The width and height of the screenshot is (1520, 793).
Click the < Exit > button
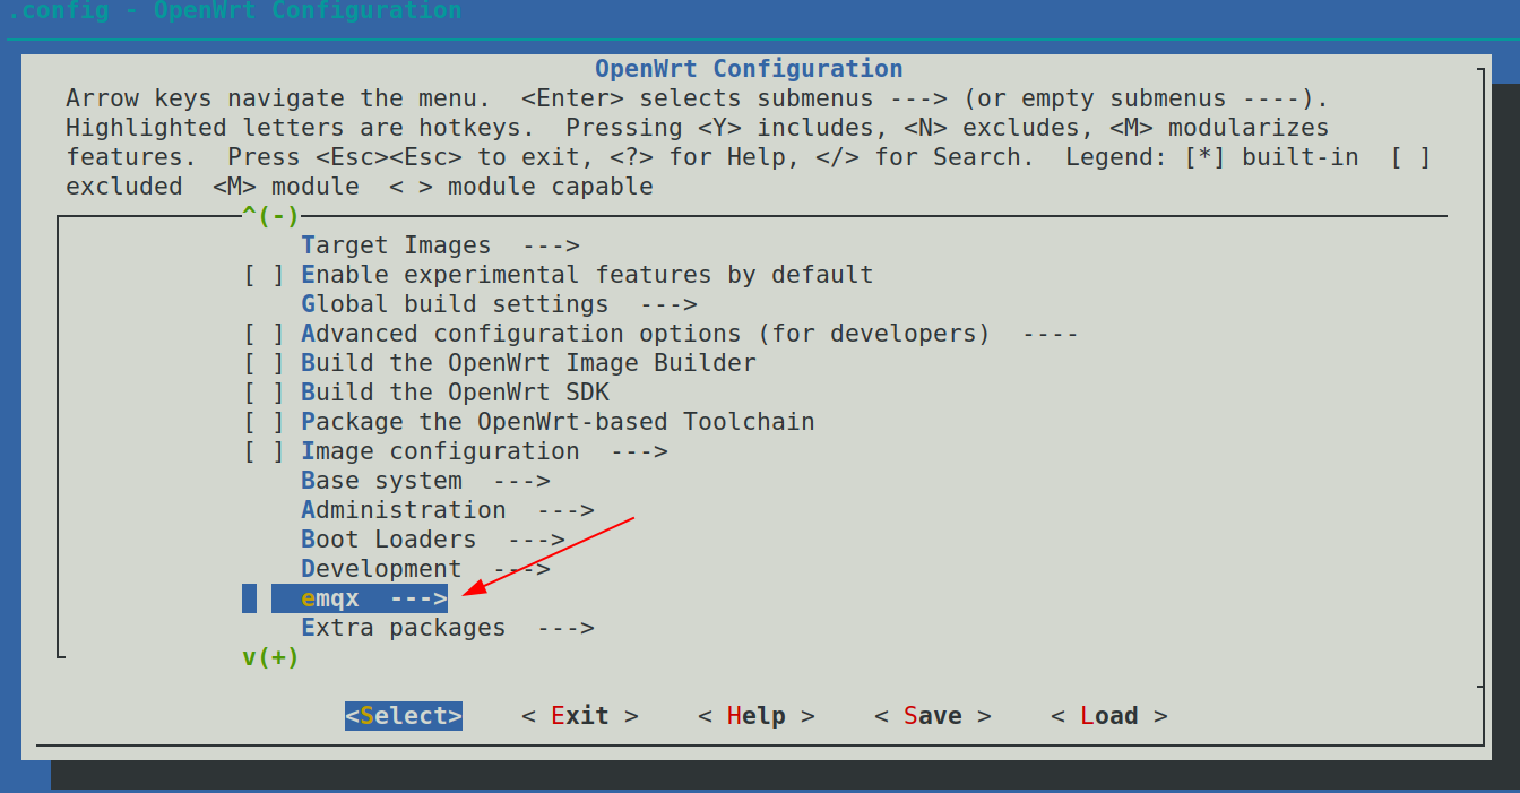coord(580,716)
